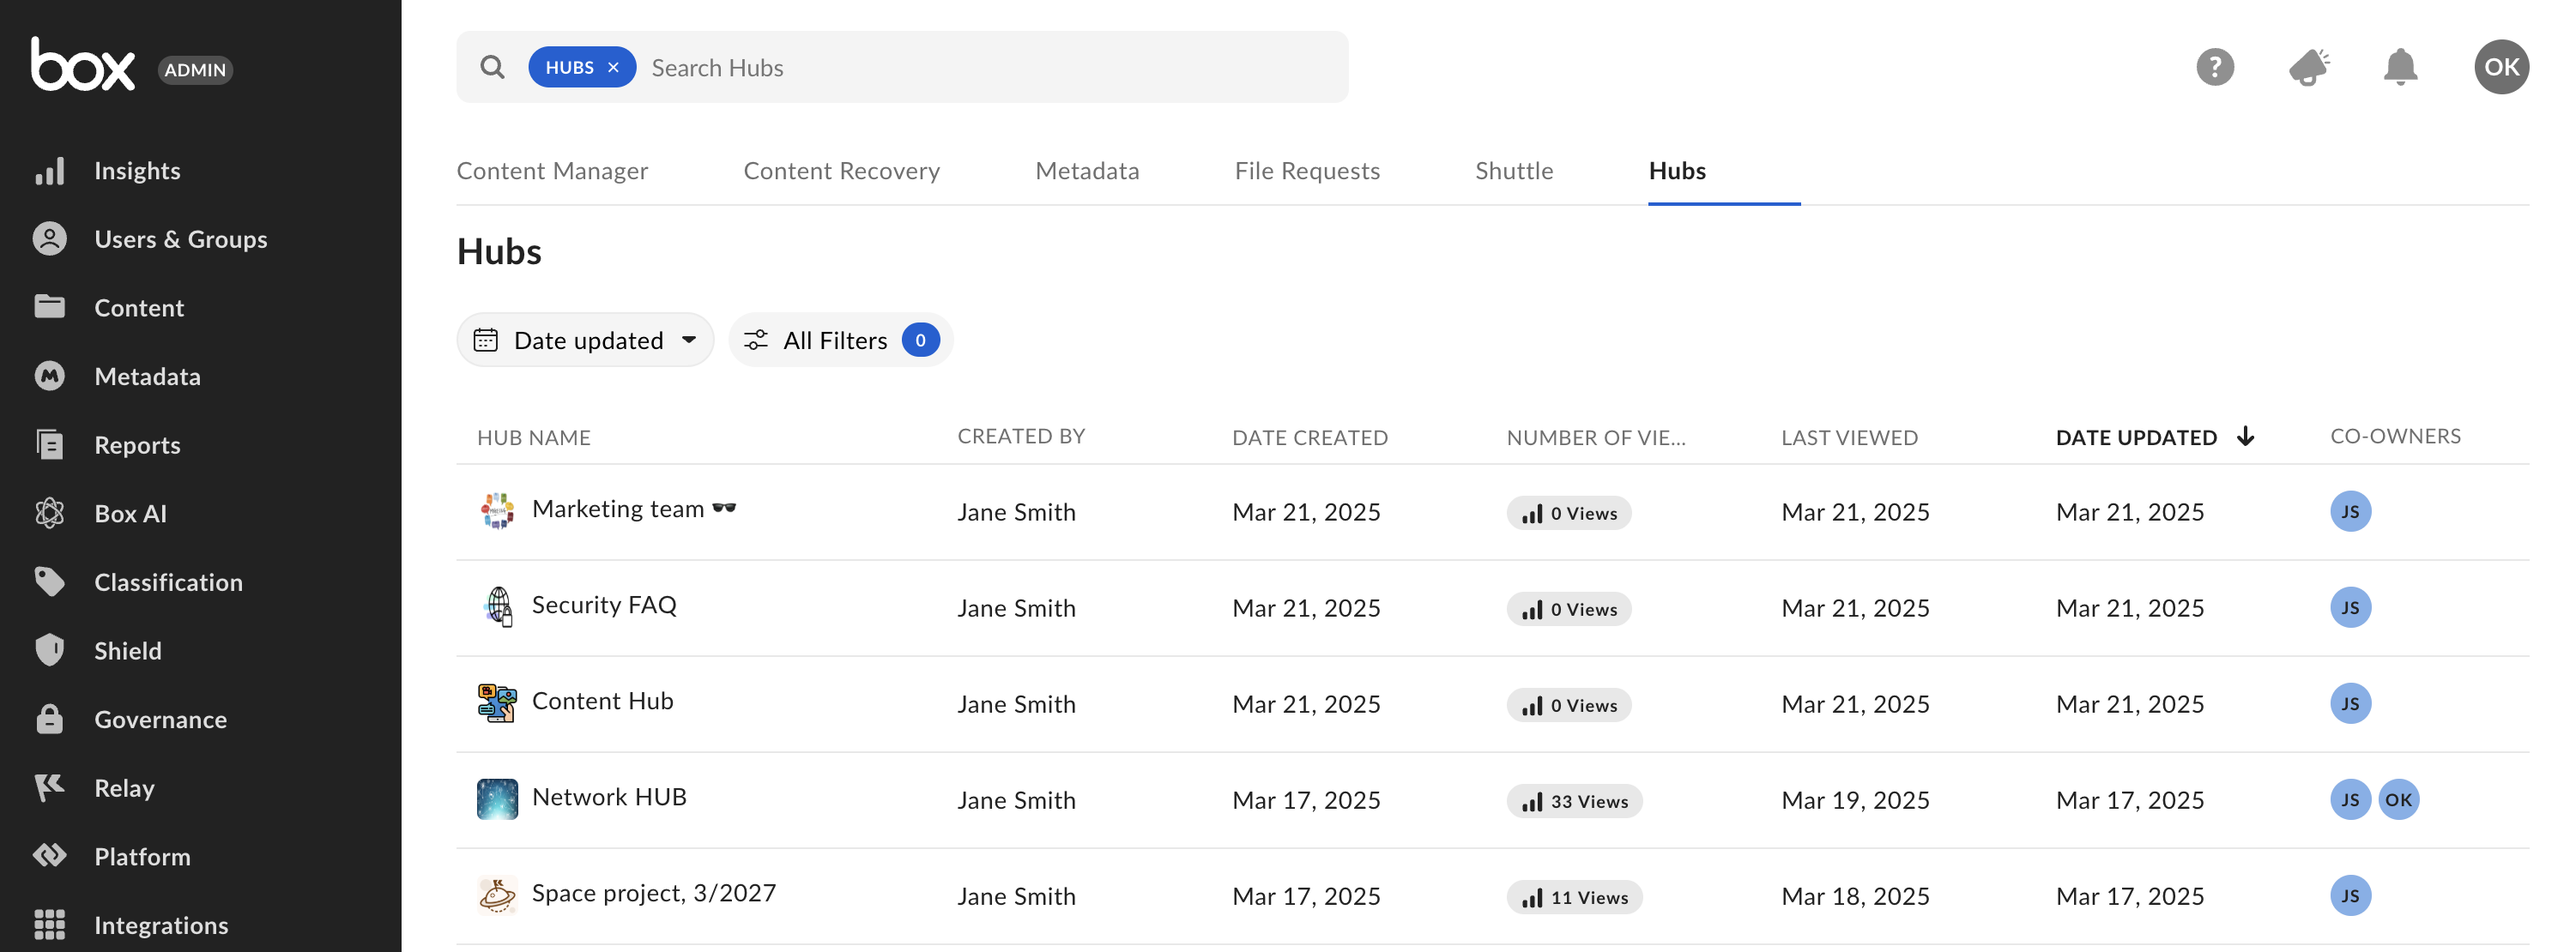Sort by Date Updated column header
2576x952 pixels.
[x=2136, y=437]
